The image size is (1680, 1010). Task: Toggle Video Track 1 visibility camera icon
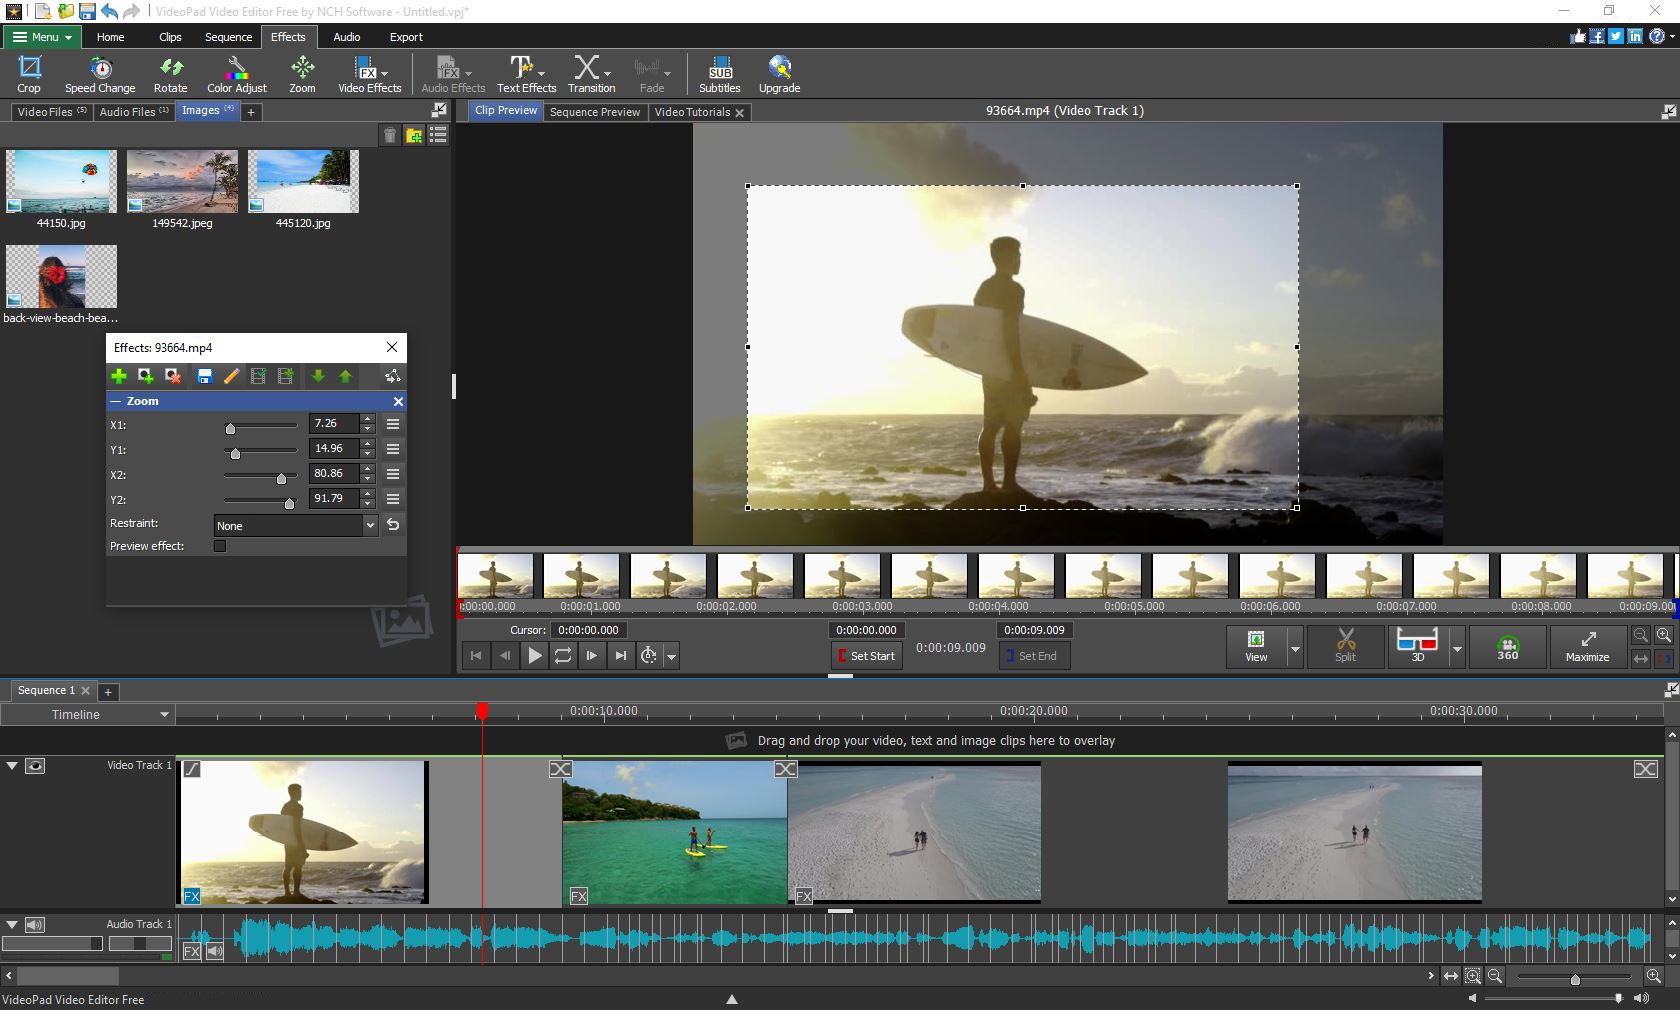(35, 766)
